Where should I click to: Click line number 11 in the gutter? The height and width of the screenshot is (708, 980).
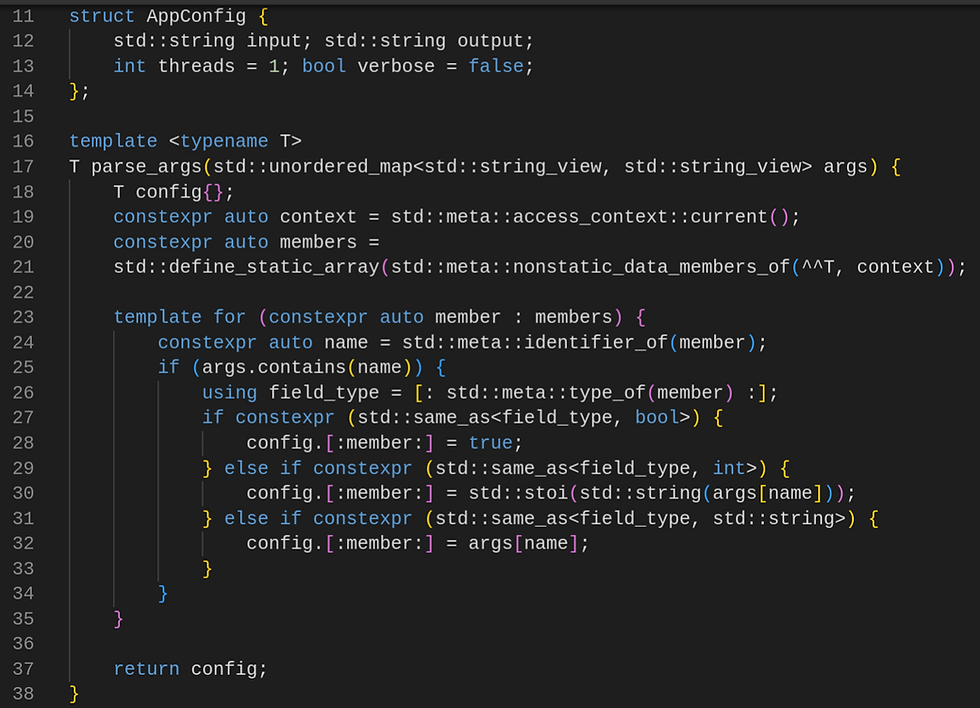click(x=23, y=16)
